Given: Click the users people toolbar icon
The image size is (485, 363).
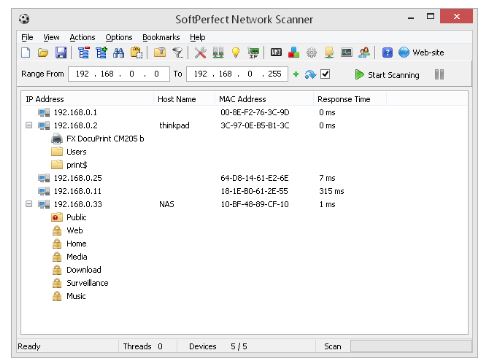Looking at the screenshot, I should pyautogui.click(x=364, y=53).
